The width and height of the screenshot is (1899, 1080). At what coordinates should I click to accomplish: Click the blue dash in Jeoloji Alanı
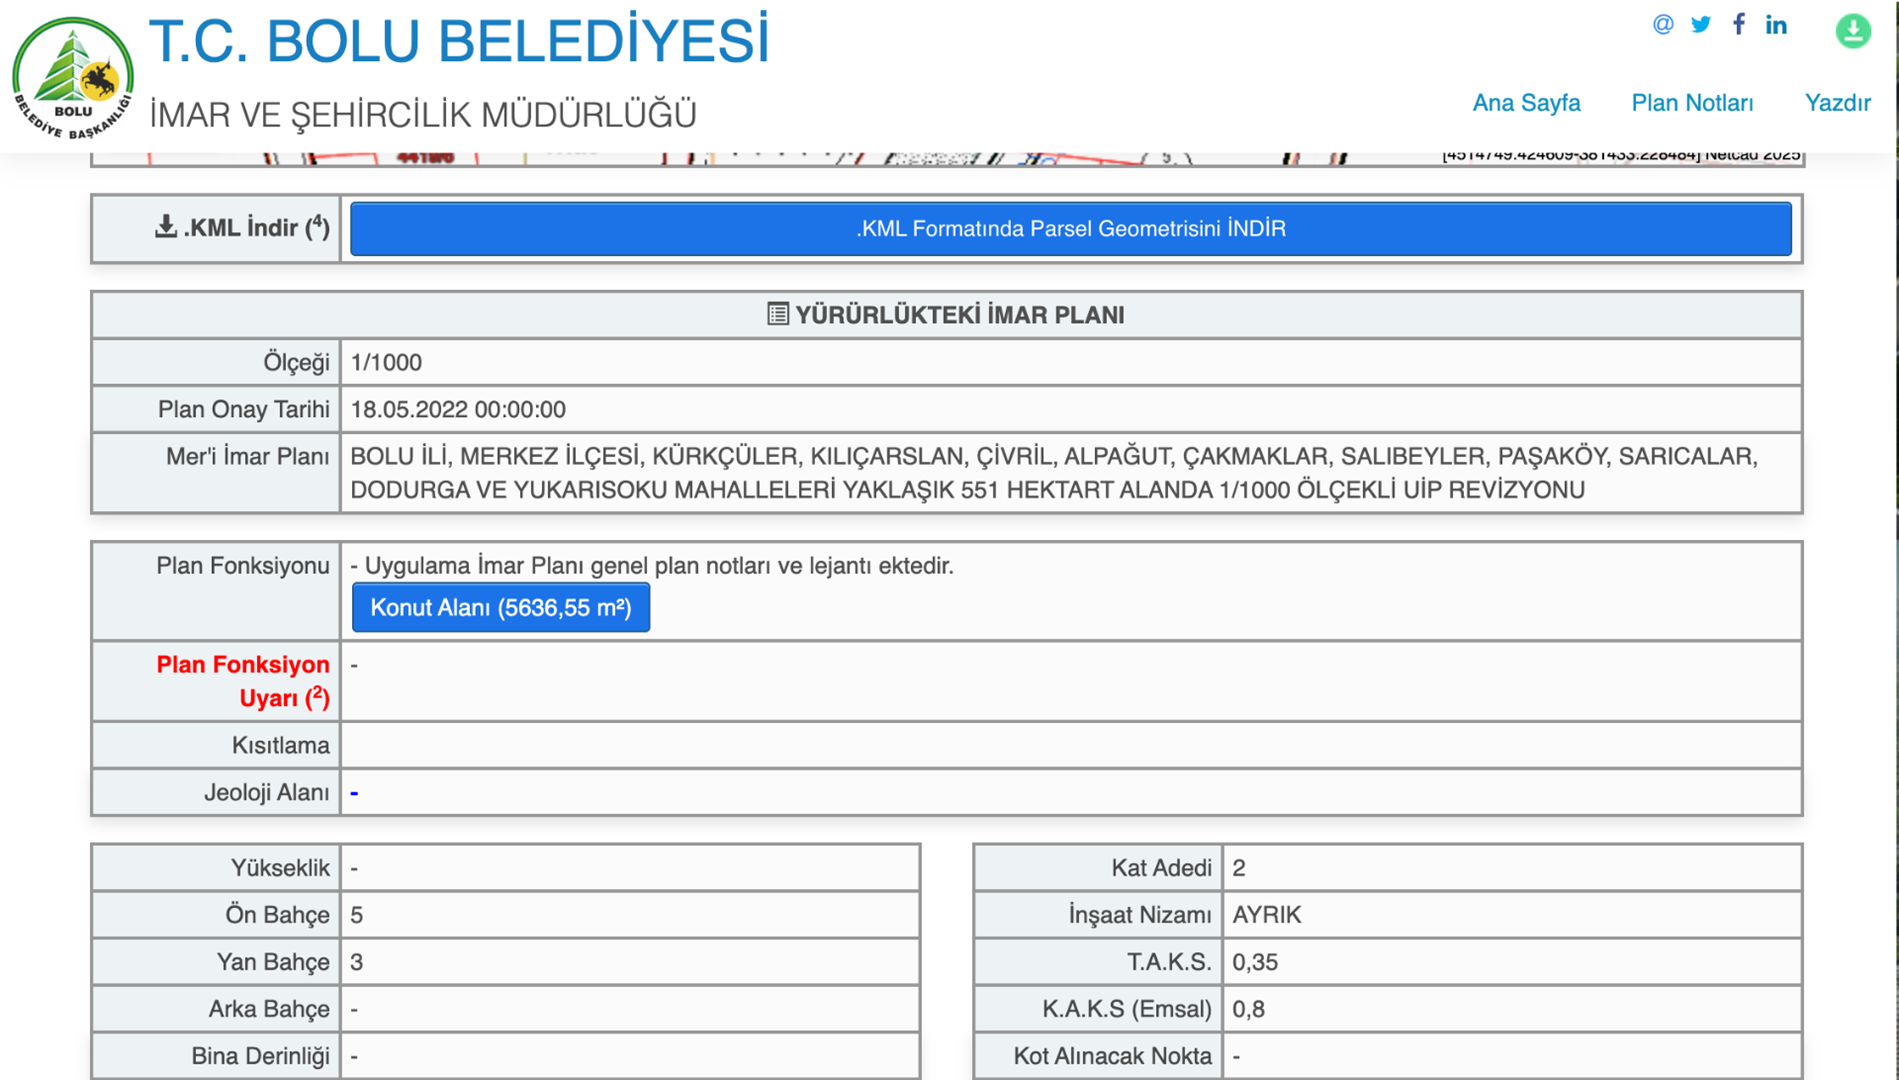click(x=354, y=793)
